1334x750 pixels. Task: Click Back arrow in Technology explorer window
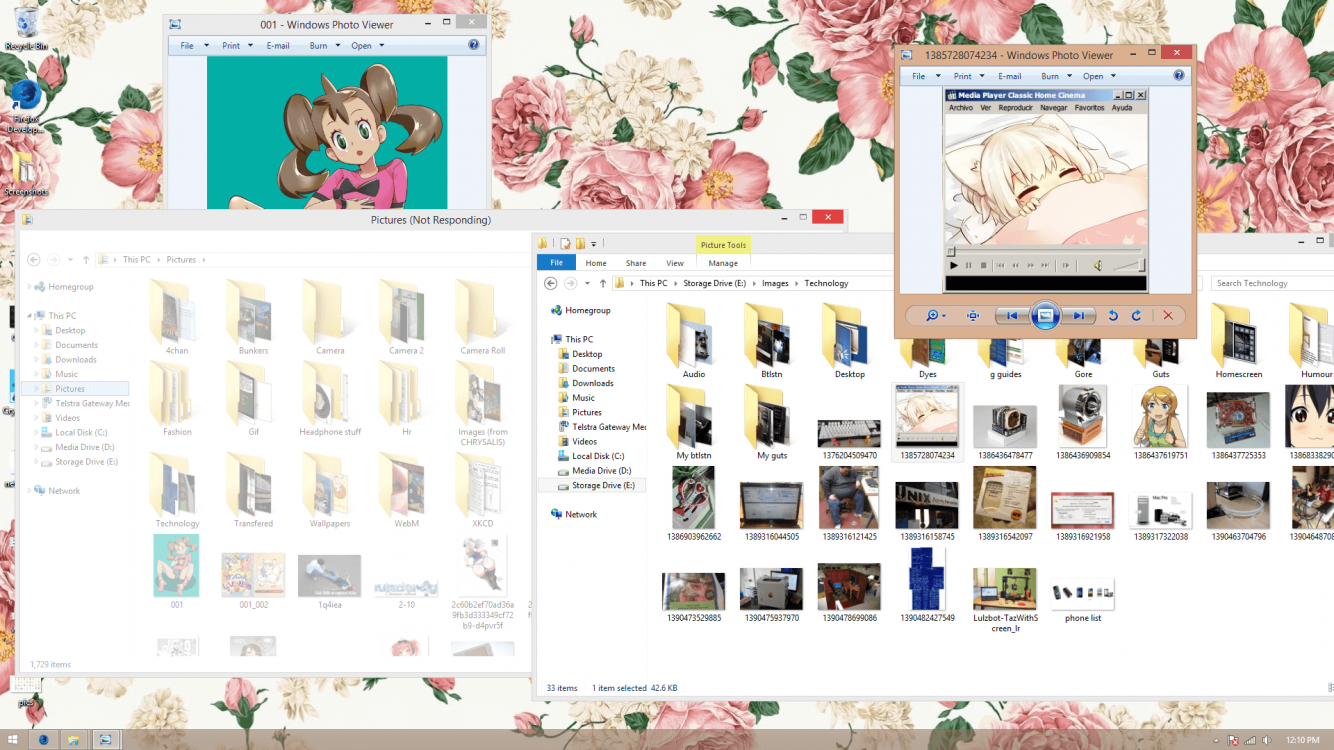550,283
